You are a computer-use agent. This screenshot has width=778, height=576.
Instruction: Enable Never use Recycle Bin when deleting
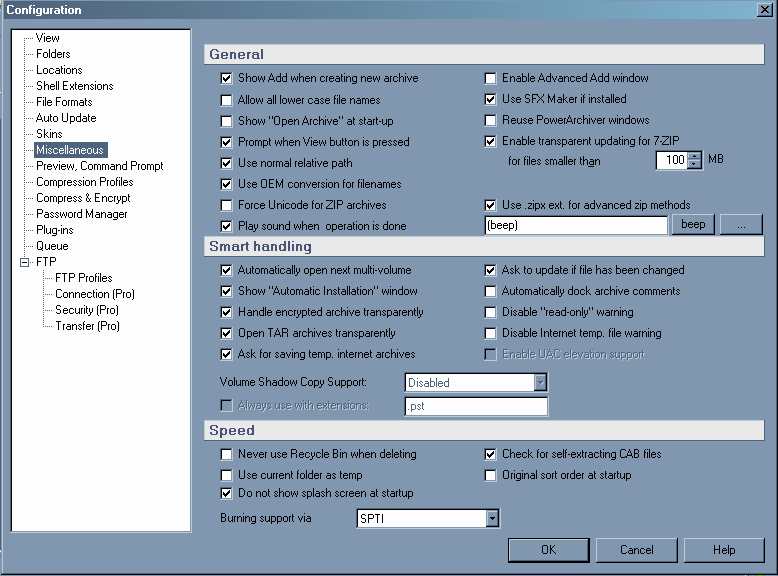point(226,454)
